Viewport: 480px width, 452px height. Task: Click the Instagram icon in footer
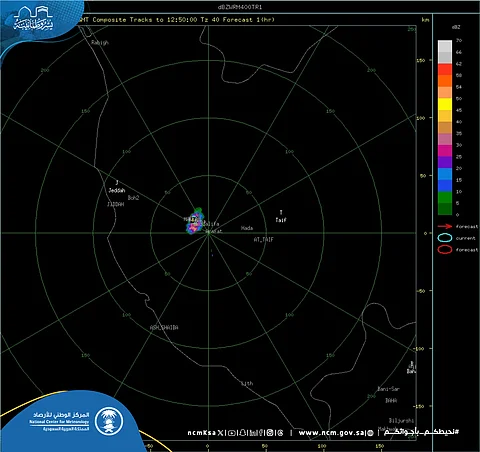click(x=270, y=433)
